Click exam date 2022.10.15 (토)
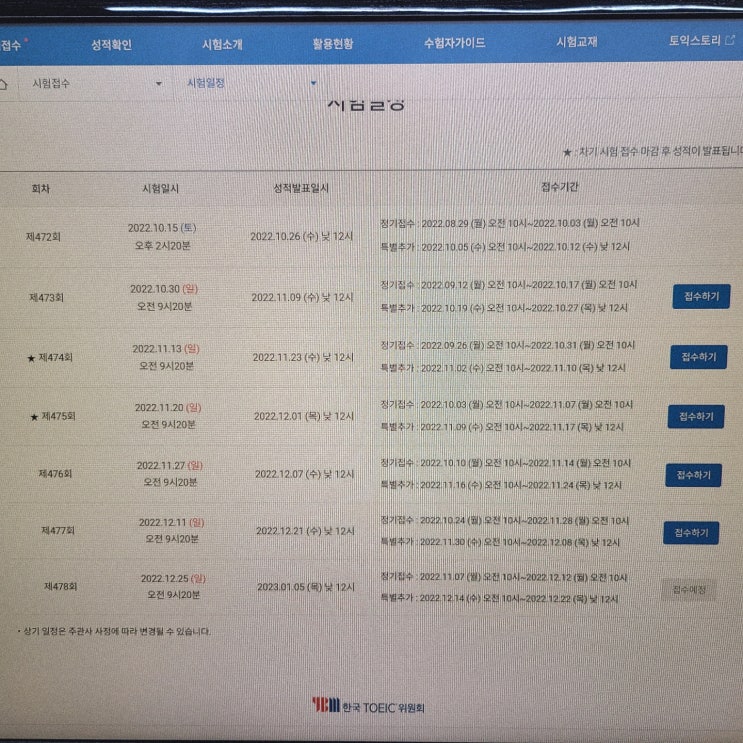Screen dimensions: 743x743 pos(162,228)
